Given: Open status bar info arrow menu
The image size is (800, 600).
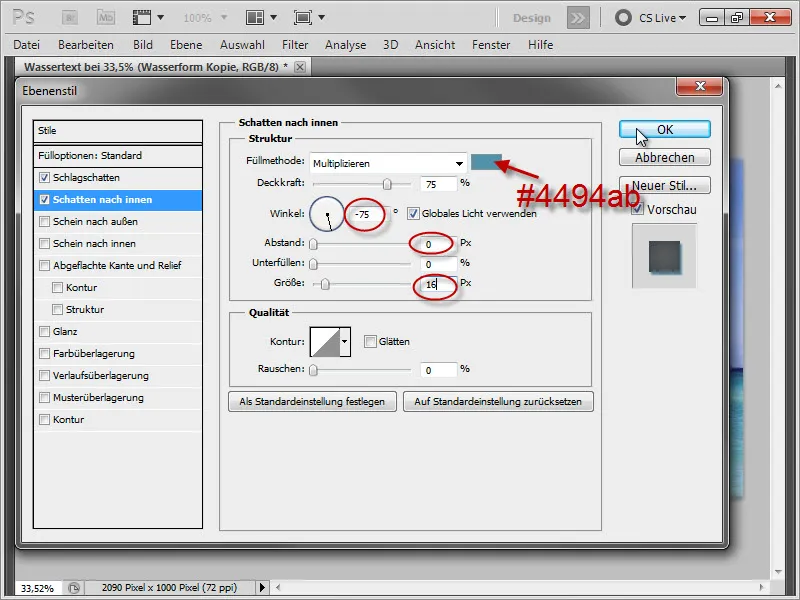Looking at the screenshot, I should (262, 587).
